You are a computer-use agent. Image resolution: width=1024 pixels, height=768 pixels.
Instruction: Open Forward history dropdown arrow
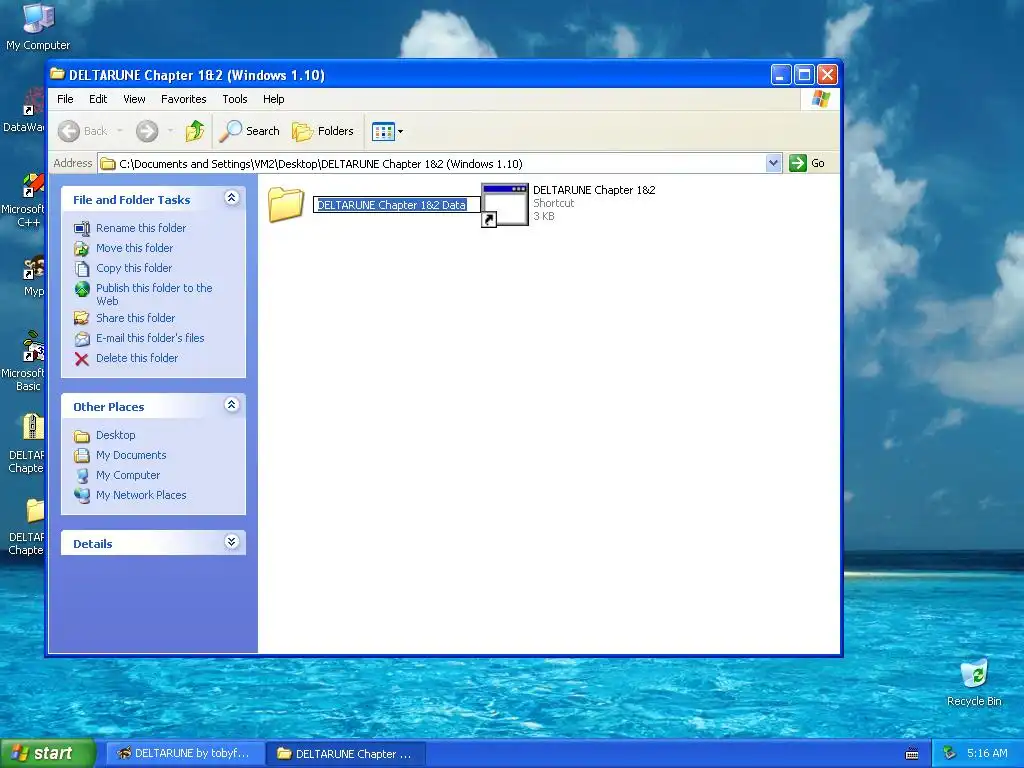(x=170, y=131)
